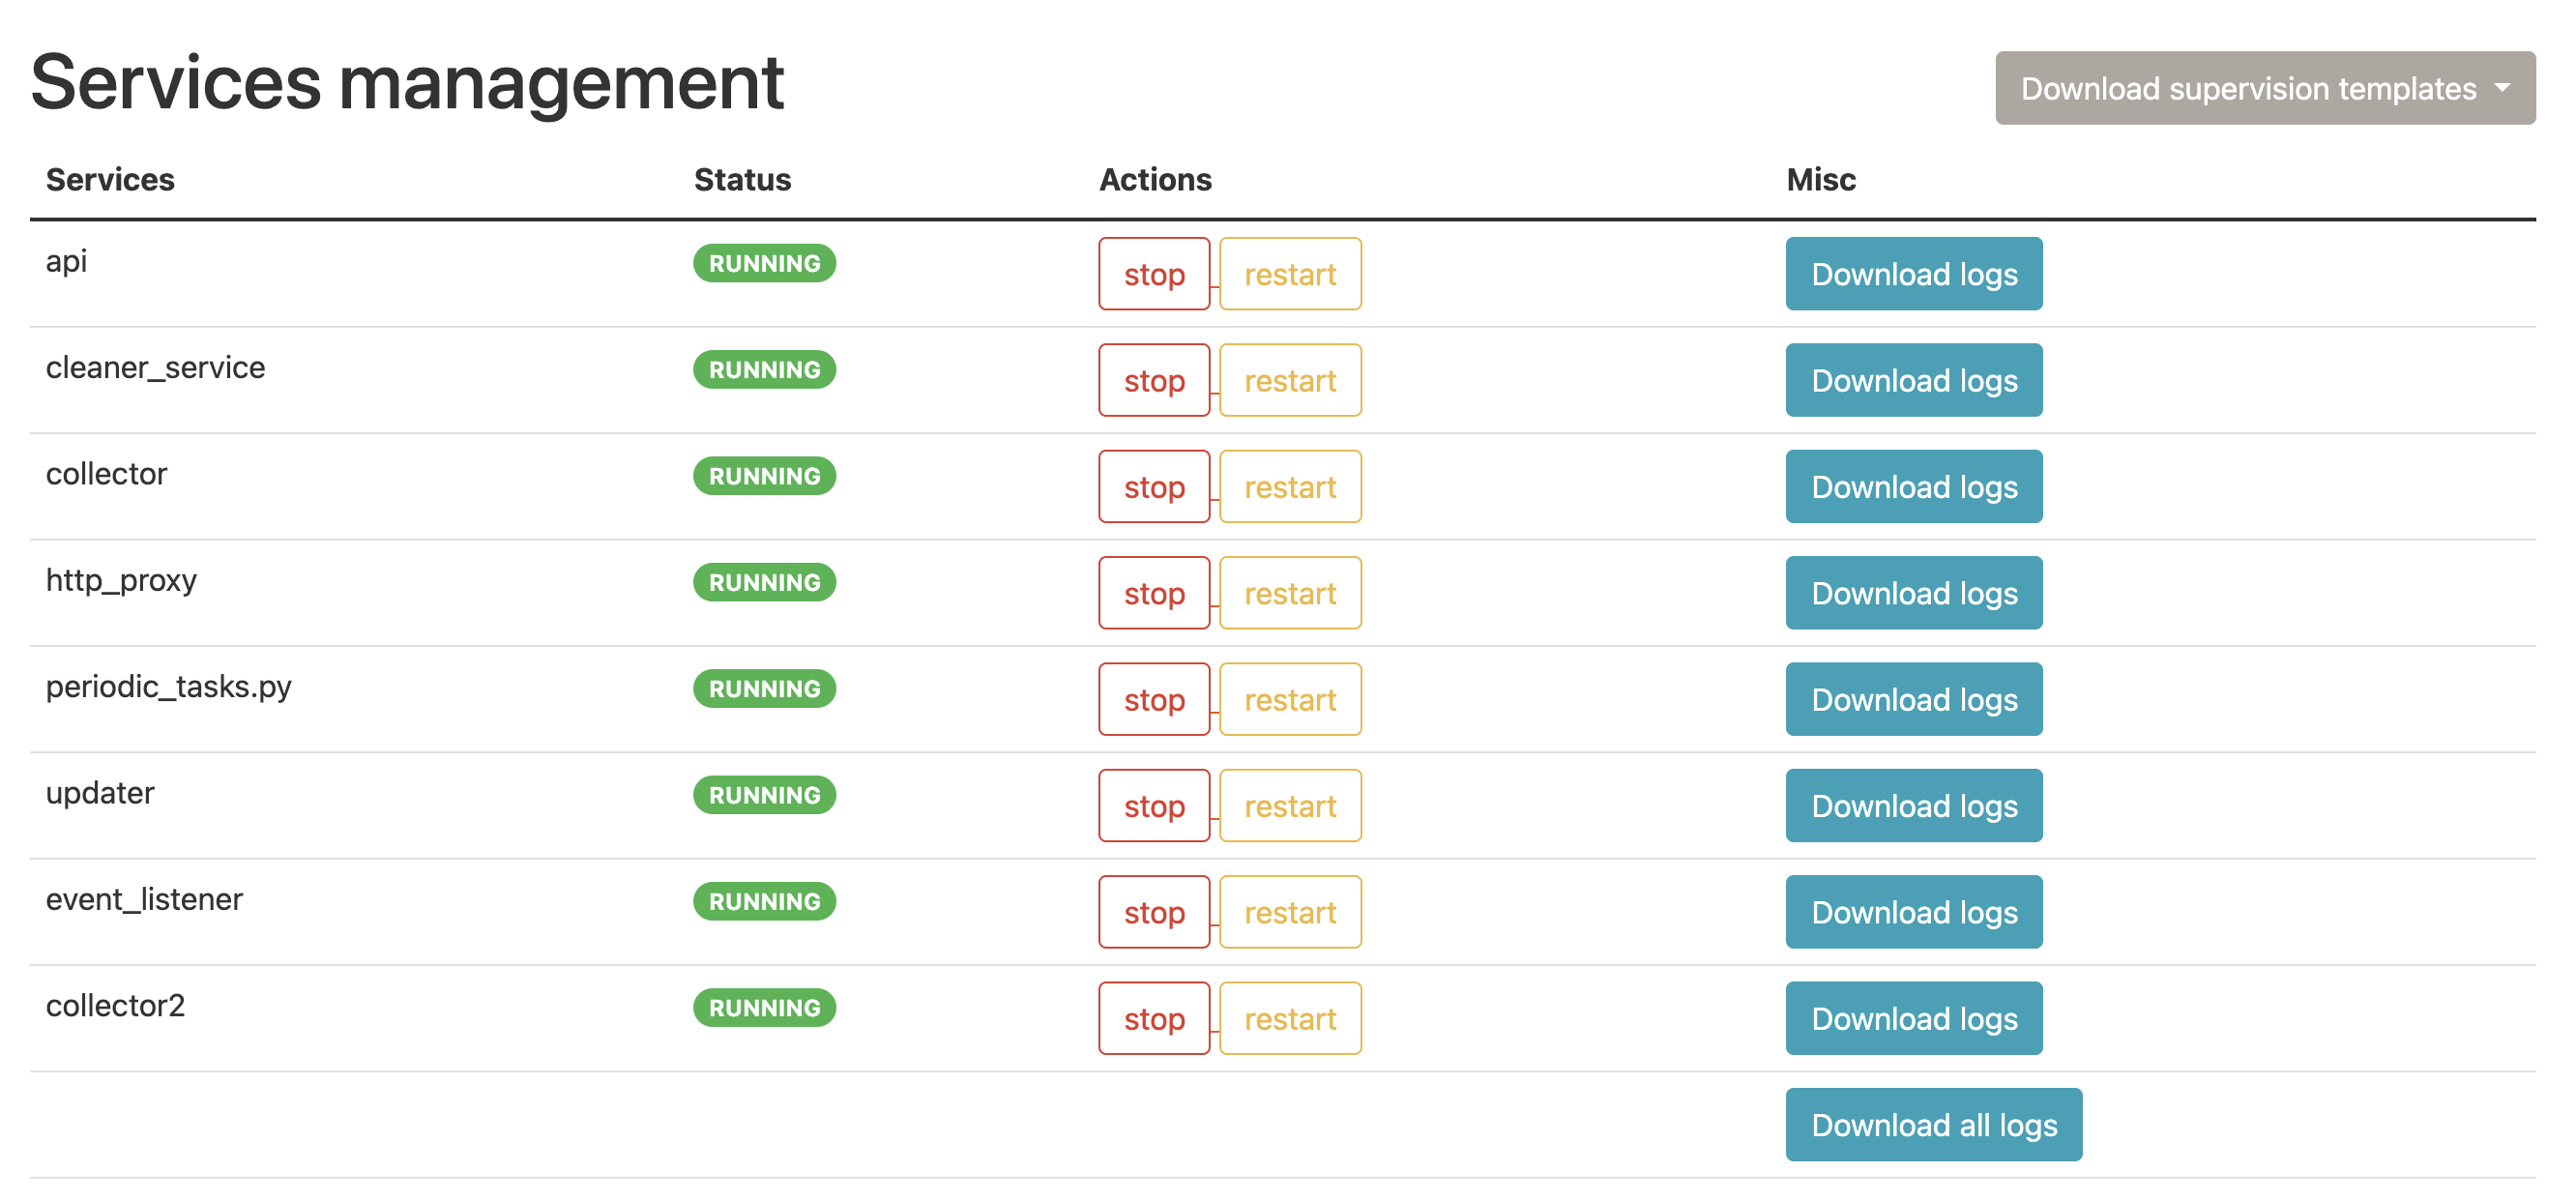The height and width of the screenshot is (1201, 2576).
Task: Stop the collector service
Action: click(x=1153, y=487)
